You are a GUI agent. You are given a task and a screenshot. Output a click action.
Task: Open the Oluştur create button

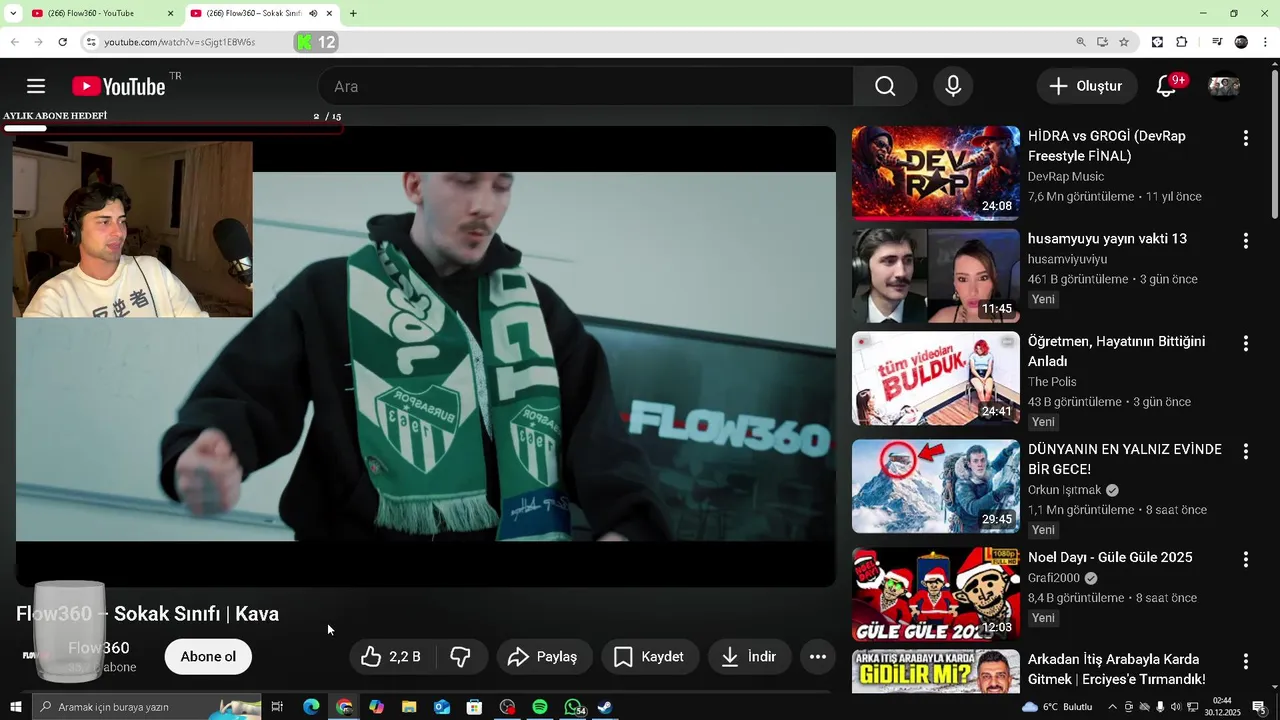pyautogui.click(x=1086, y=86)
